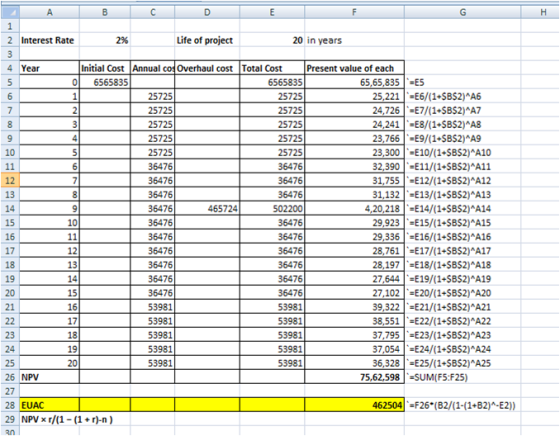Select year 9 cell in column A

[x=49, y=209]
